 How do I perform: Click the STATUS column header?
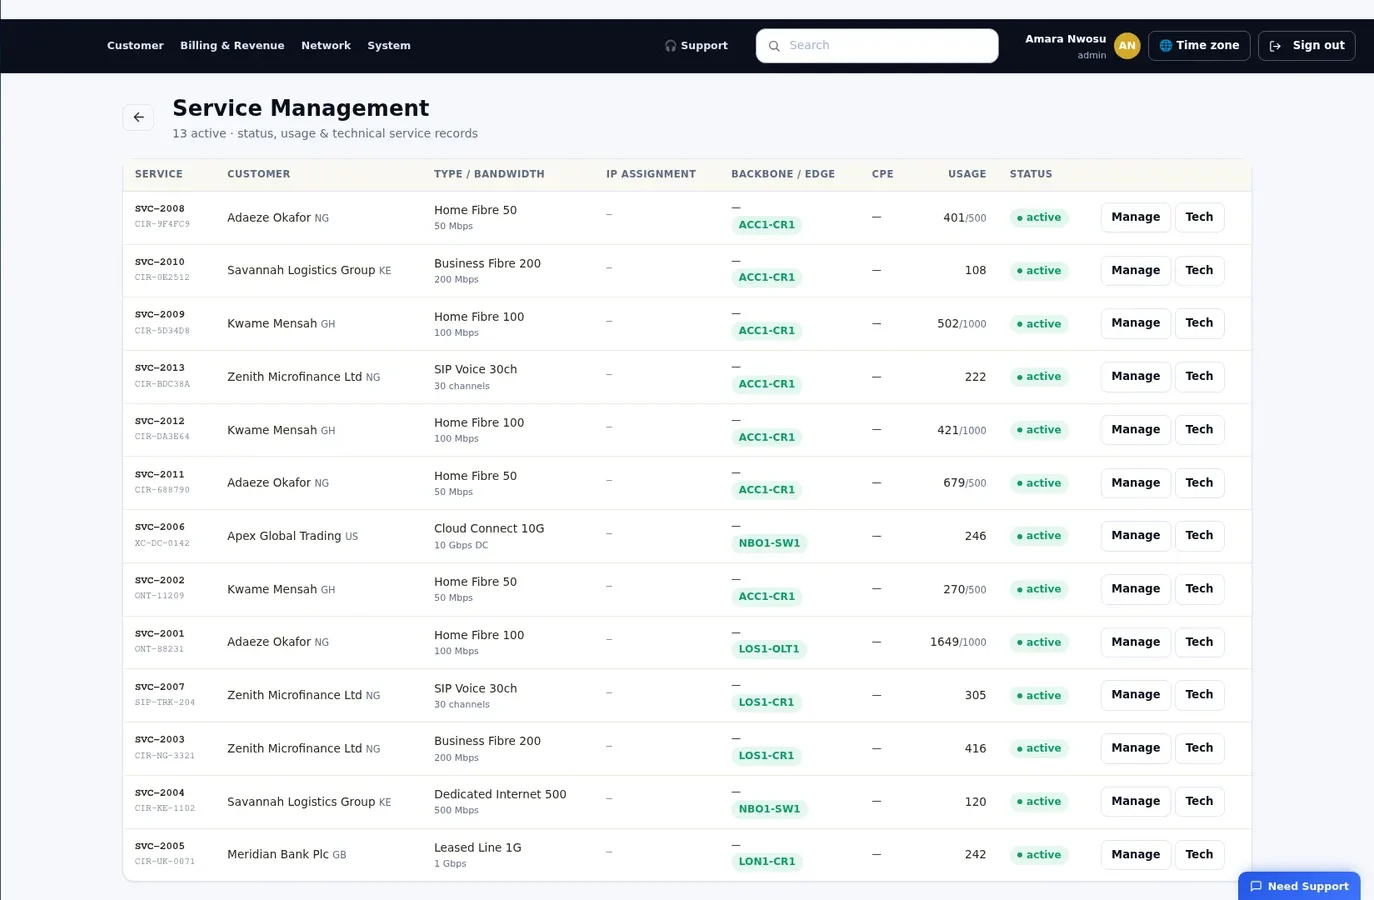click(1031, 174)
